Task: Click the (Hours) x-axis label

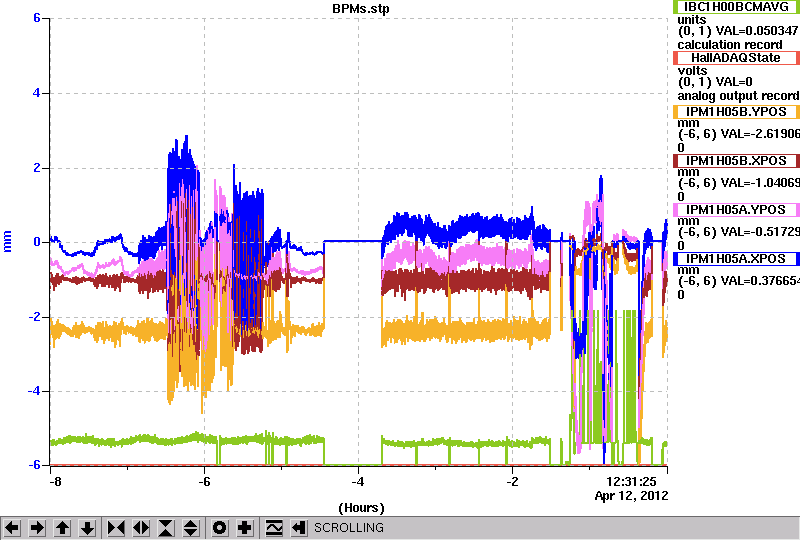Action: [x=361, y=508]
